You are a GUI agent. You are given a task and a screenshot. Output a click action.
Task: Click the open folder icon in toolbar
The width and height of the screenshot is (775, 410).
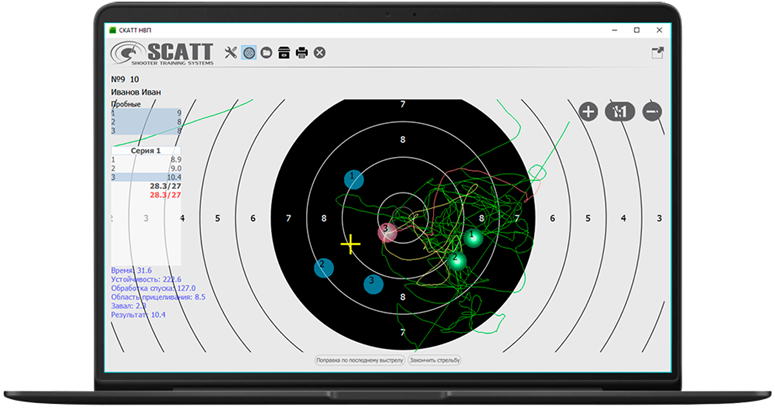pos(266,52)
